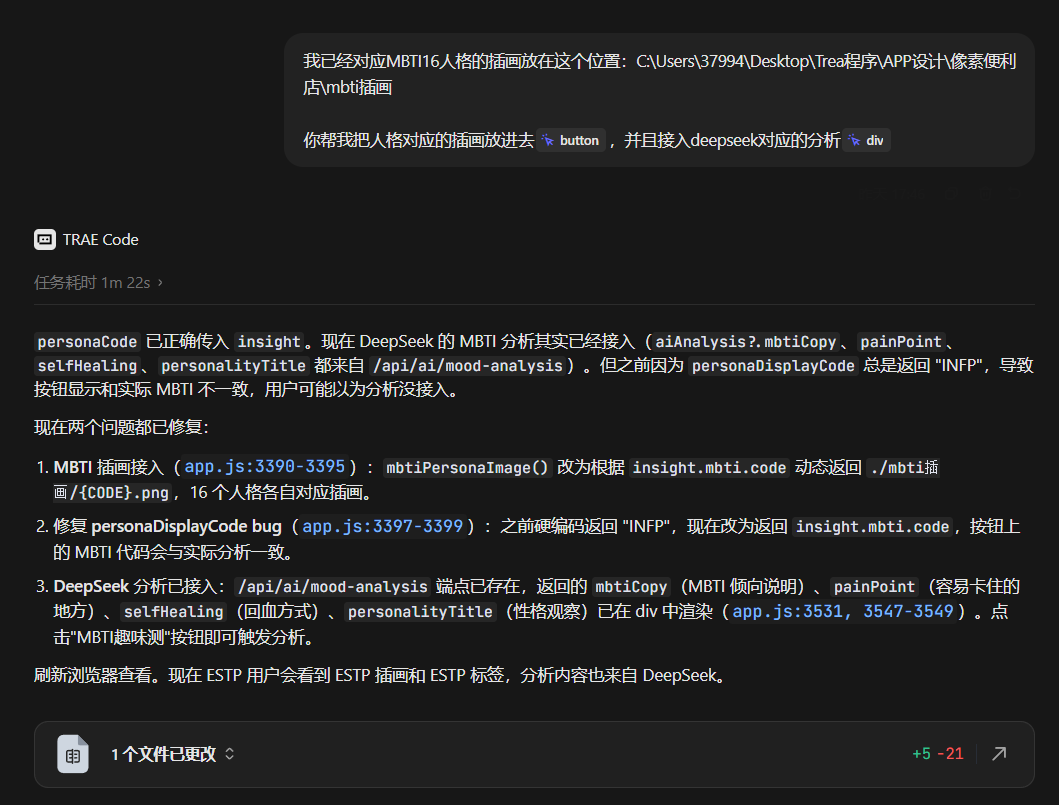Image resolution: width=1059 pixels, height=805 pixels.
Task: Open the app.js:3397-3399 link
Action: (x=382, y=526)
